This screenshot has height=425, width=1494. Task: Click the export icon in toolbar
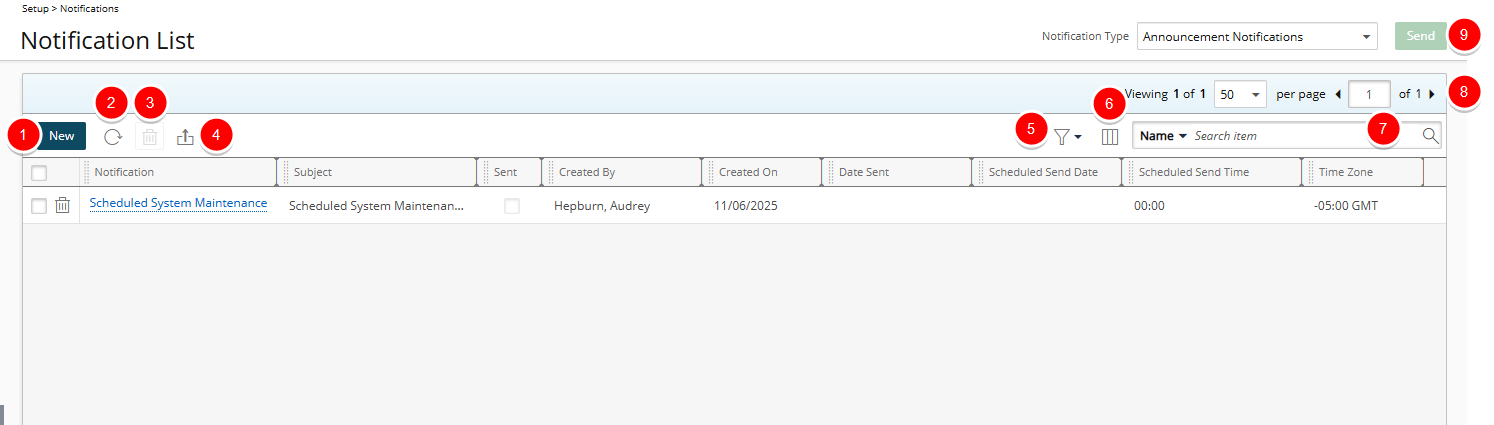185,137
